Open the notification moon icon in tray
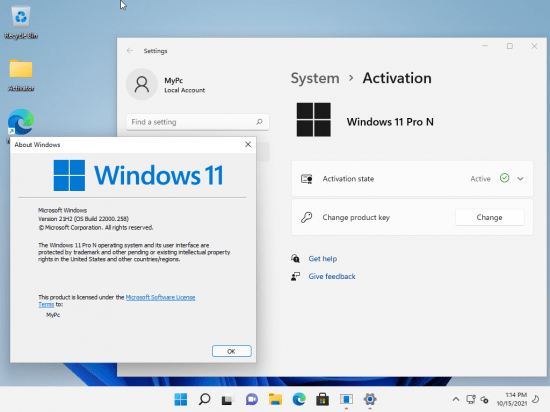The height and width of the screenshot is (412, 550). 536,399
